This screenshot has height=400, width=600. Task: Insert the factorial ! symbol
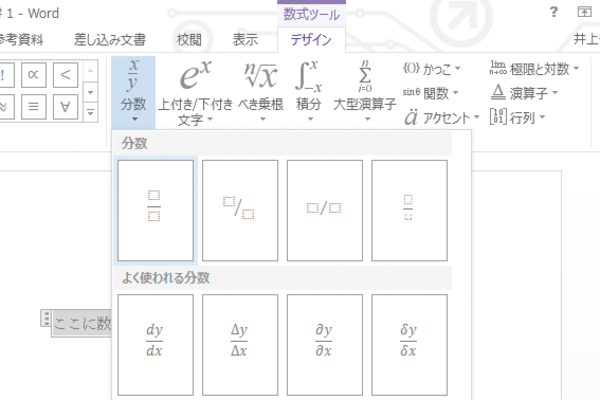click(6, 75)
